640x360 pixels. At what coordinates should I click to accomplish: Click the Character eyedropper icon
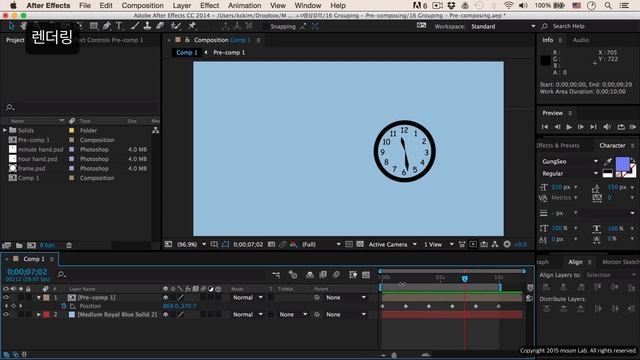click(x=608, y=162)
